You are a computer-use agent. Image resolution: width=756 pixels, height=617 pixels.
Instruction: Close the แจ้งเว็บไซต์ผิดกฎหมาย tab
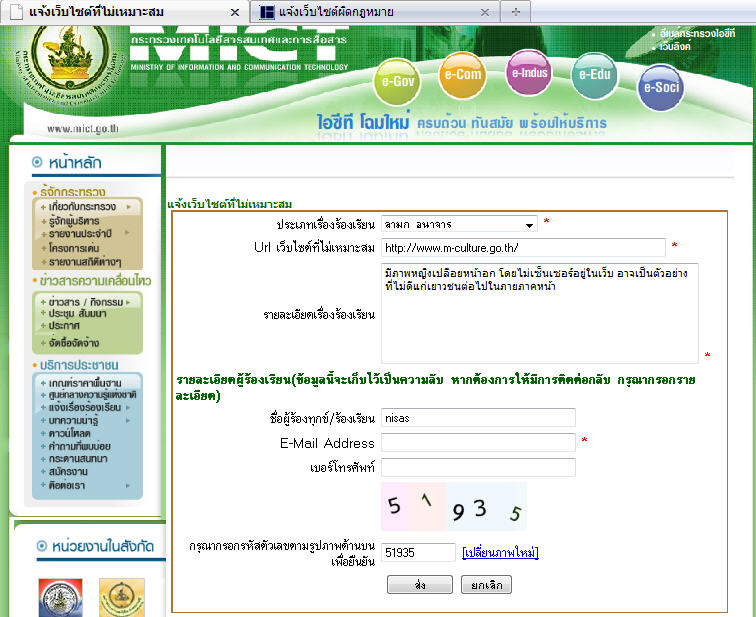coord(485,12)
